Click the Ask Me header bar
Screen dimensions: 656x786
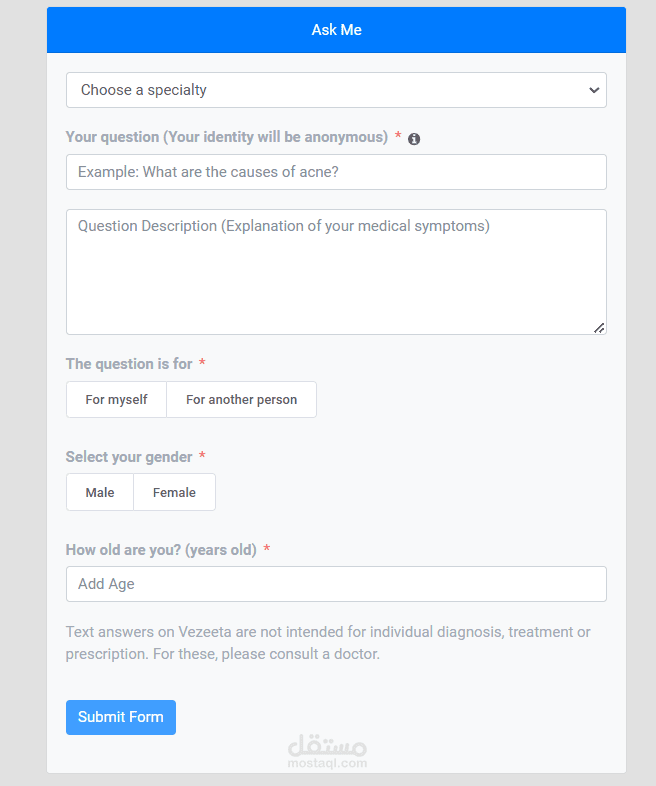click(336, 30)
